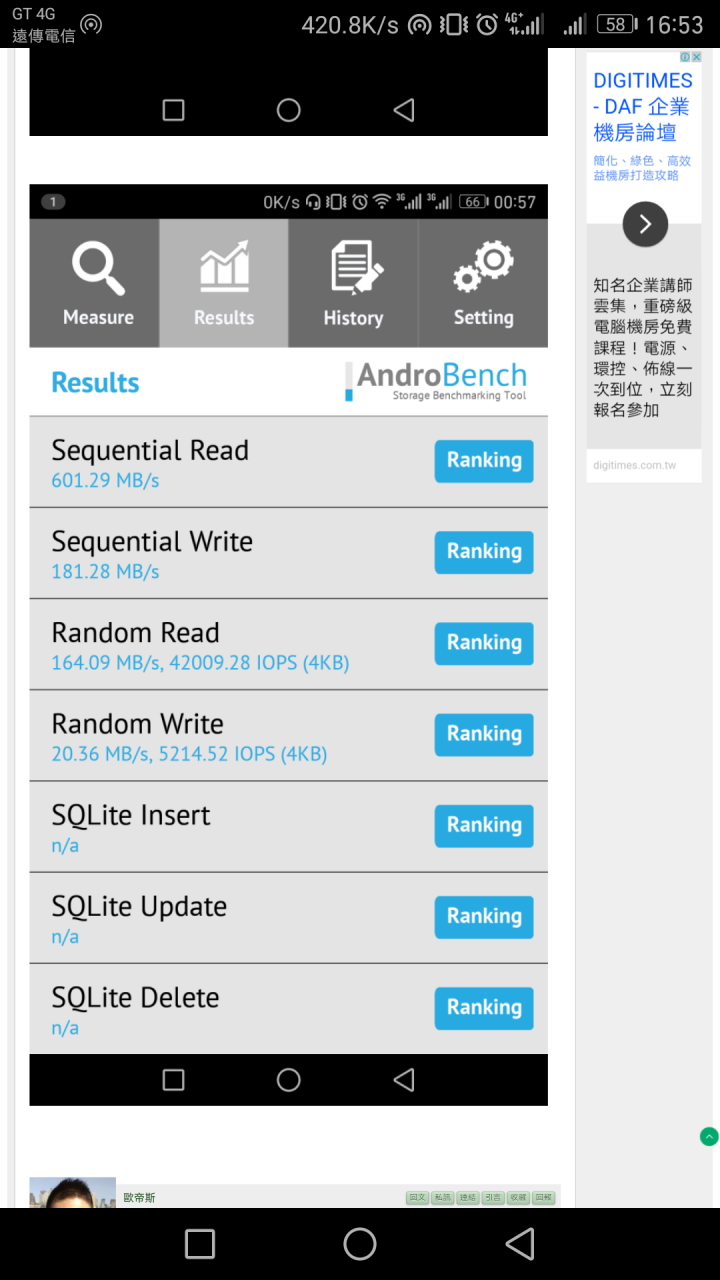Select the Results chart icon tab
This screenshot has width=720, height=1280.
(x=224, y=283)
